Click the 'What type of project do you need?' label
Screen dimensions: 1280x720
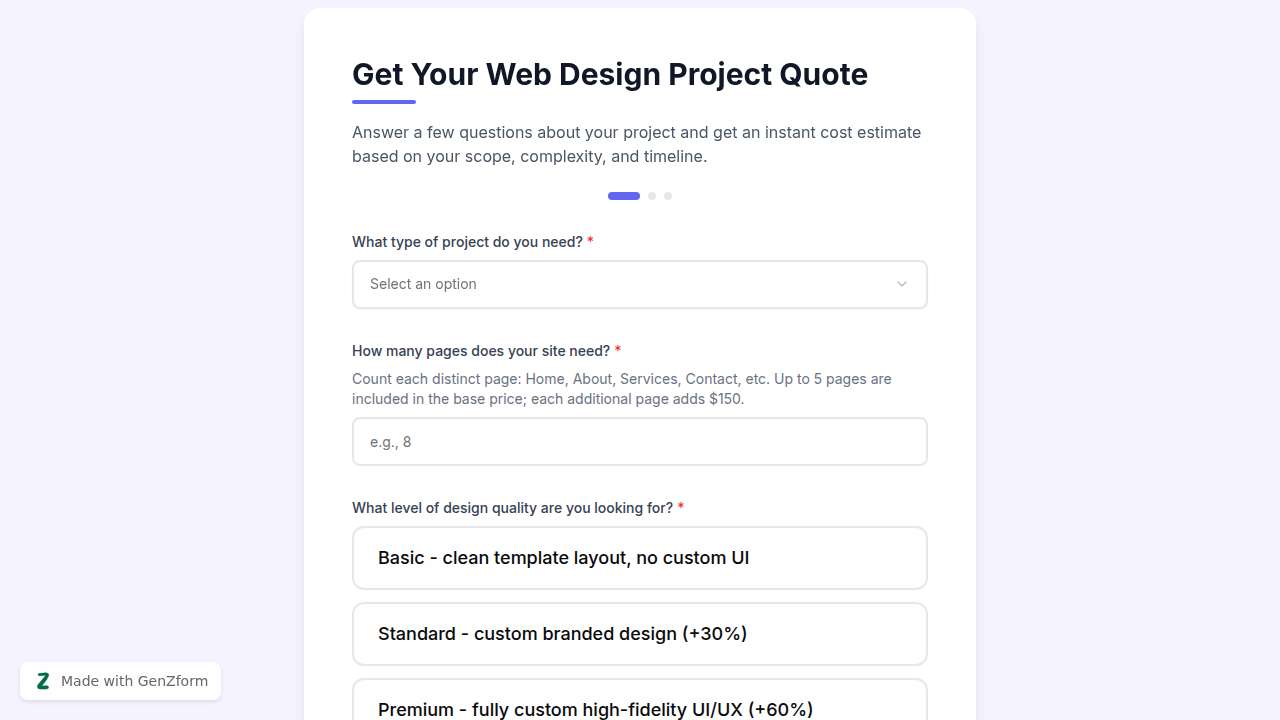click(466, 241)
